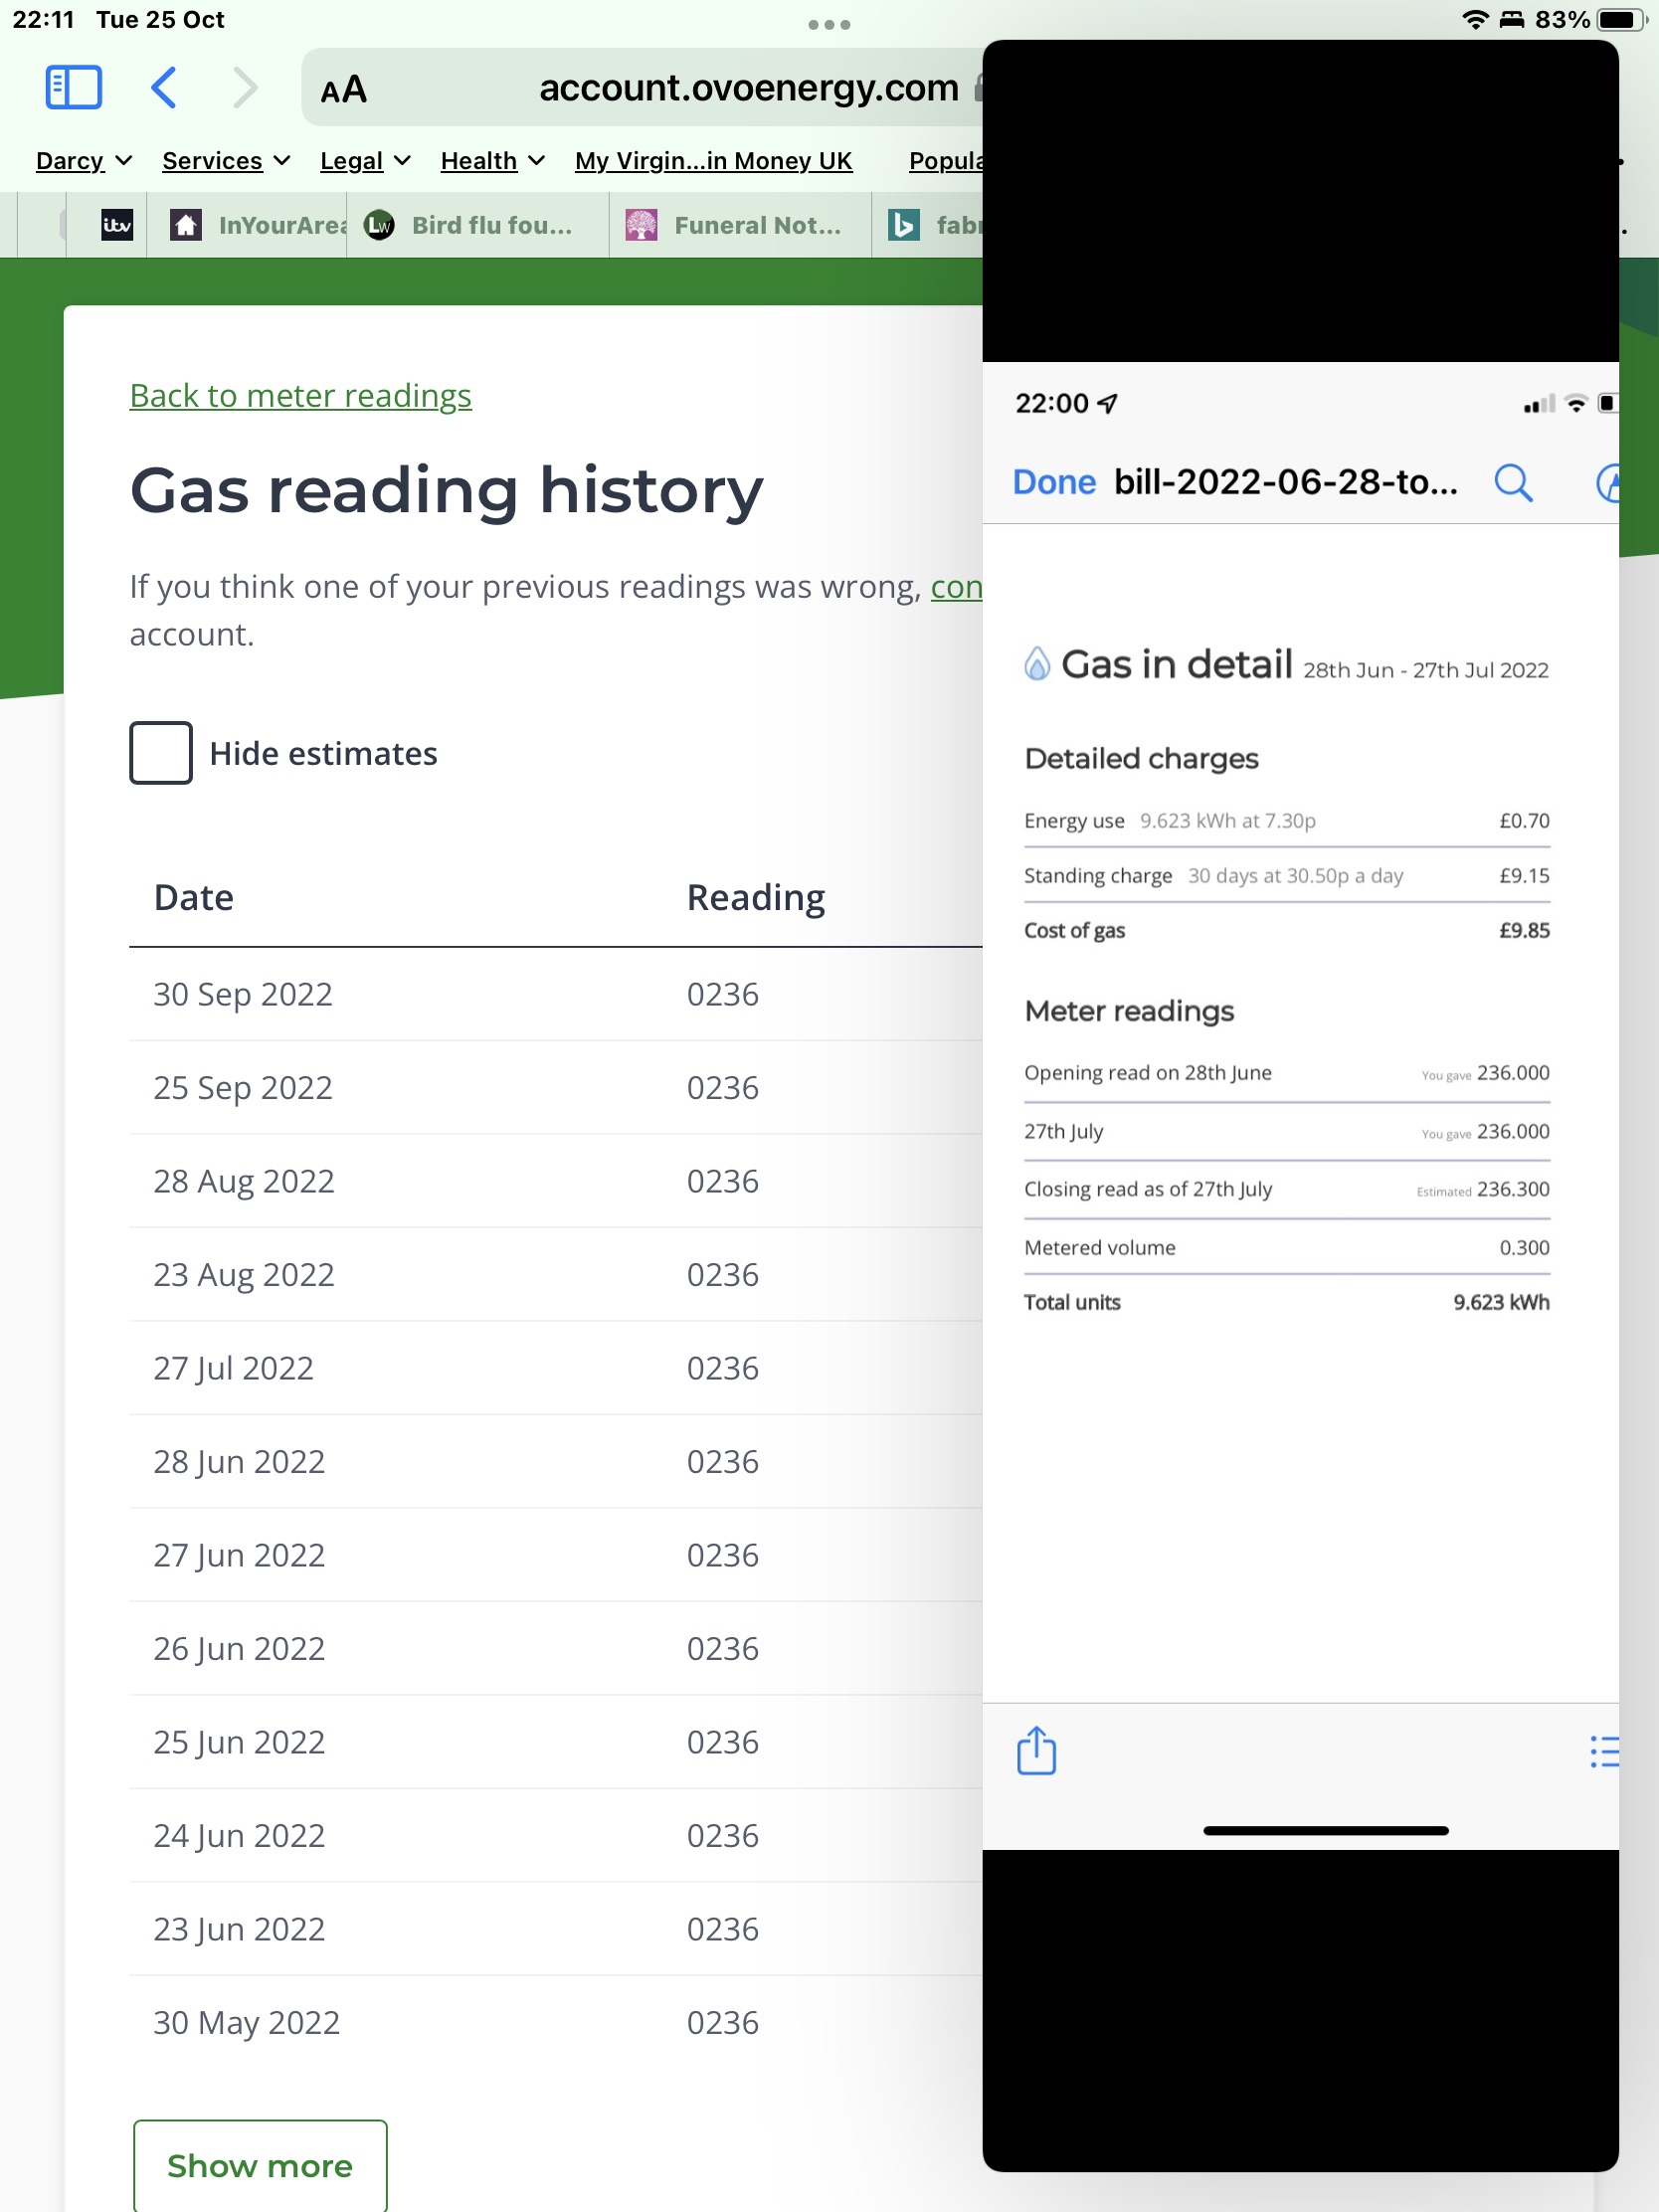Tap the AA reader text-size icon

tap(343, 90)
